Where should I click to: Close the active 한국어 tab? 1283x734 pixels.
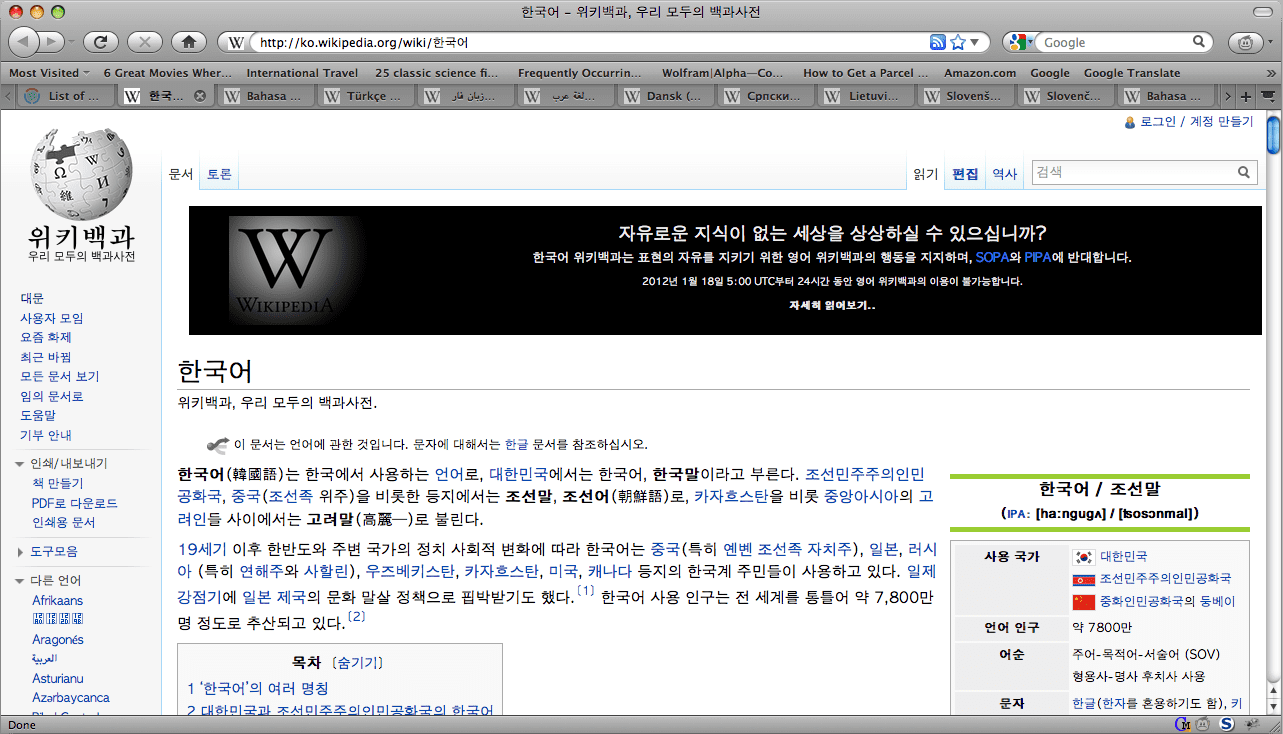tap(200, 96)
